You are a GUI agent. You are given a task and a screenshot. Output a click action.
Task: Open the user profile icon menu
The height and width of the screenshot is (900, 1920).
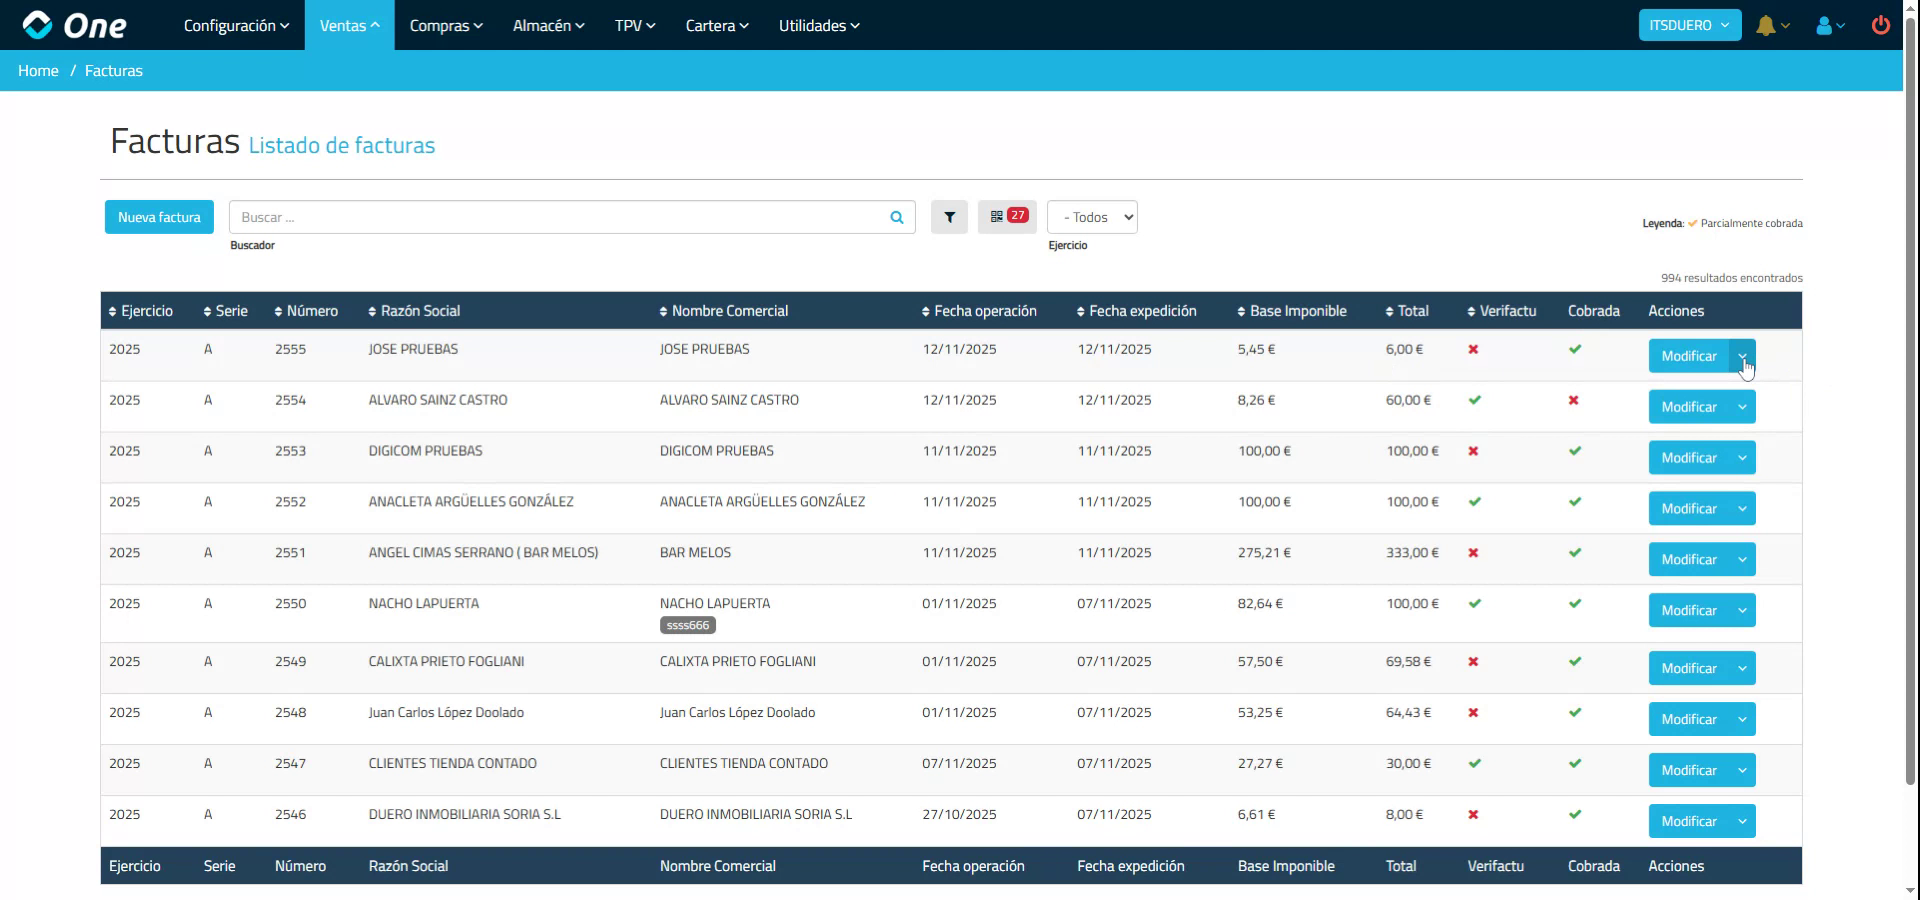[x=1825, y=25]
